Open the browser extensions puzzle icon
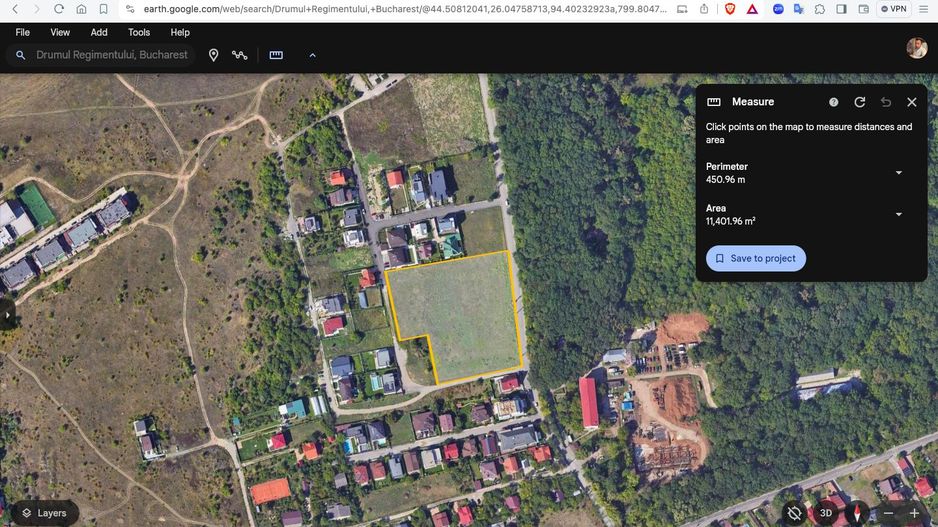The image size is (938, 527). (x=820, y=9)
